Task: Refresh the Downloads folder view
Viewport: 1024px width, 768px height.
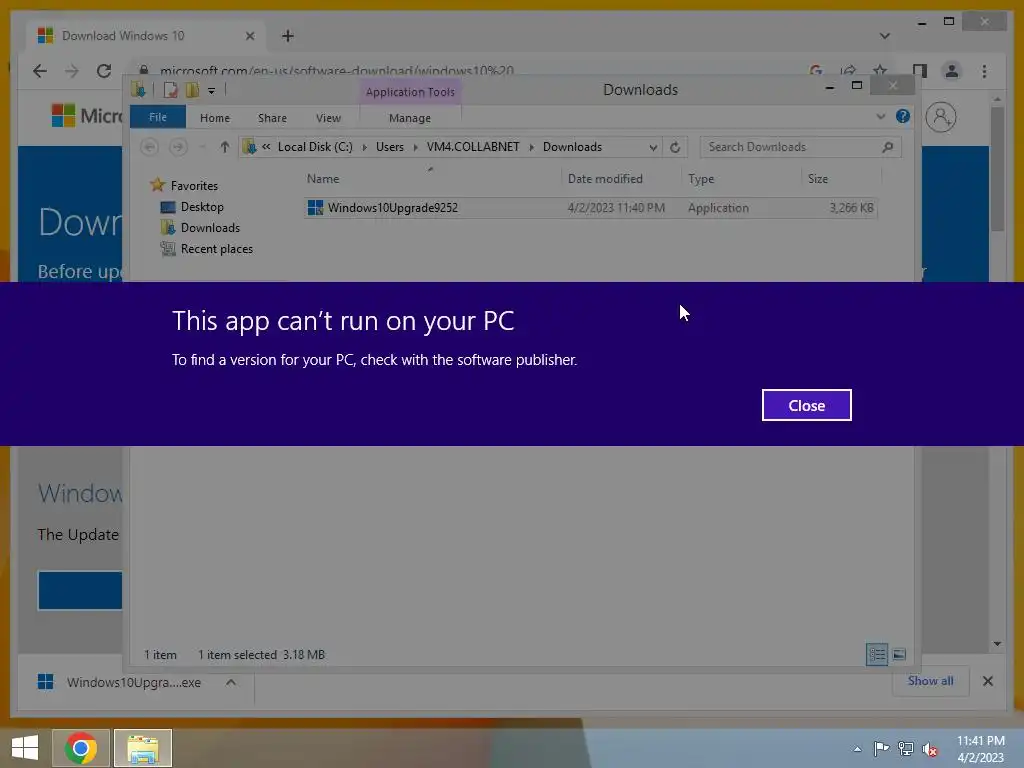Action: [x=675, y=147]
